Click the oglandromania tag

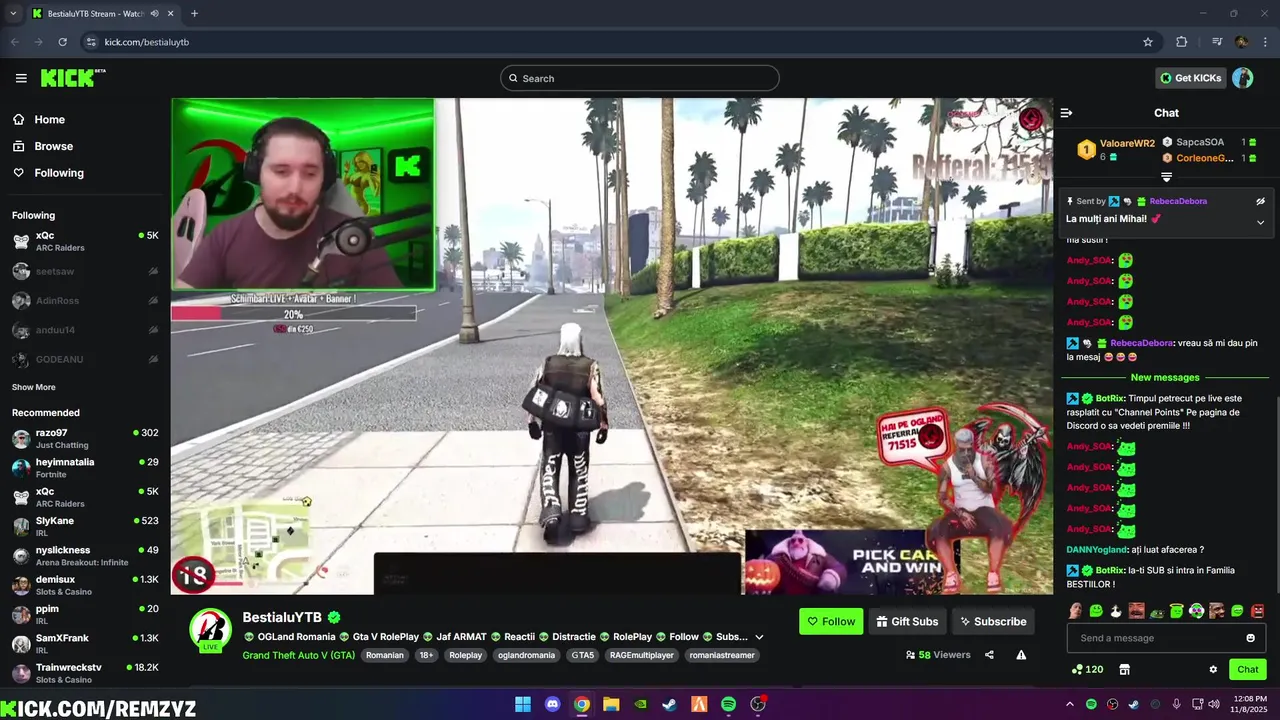pyautogui.click(x=526, y=655)
